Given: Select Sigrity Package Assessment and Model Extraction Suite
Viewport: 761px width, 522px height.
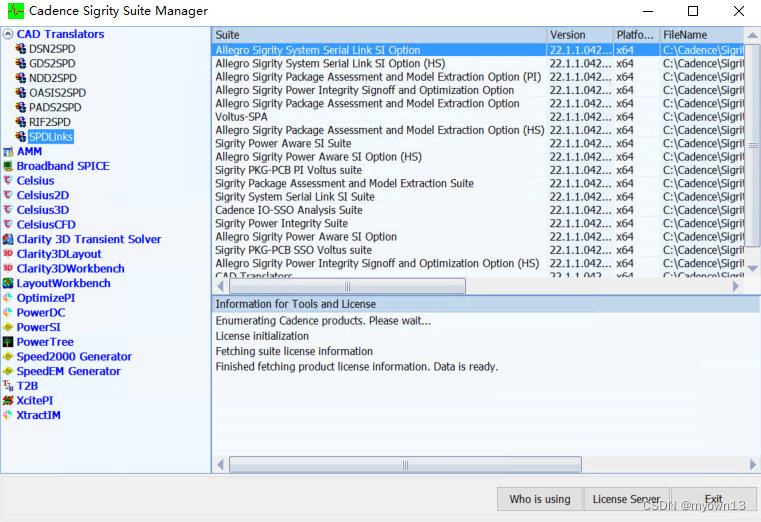Looking at the screenshot, I should coord(478,183).
